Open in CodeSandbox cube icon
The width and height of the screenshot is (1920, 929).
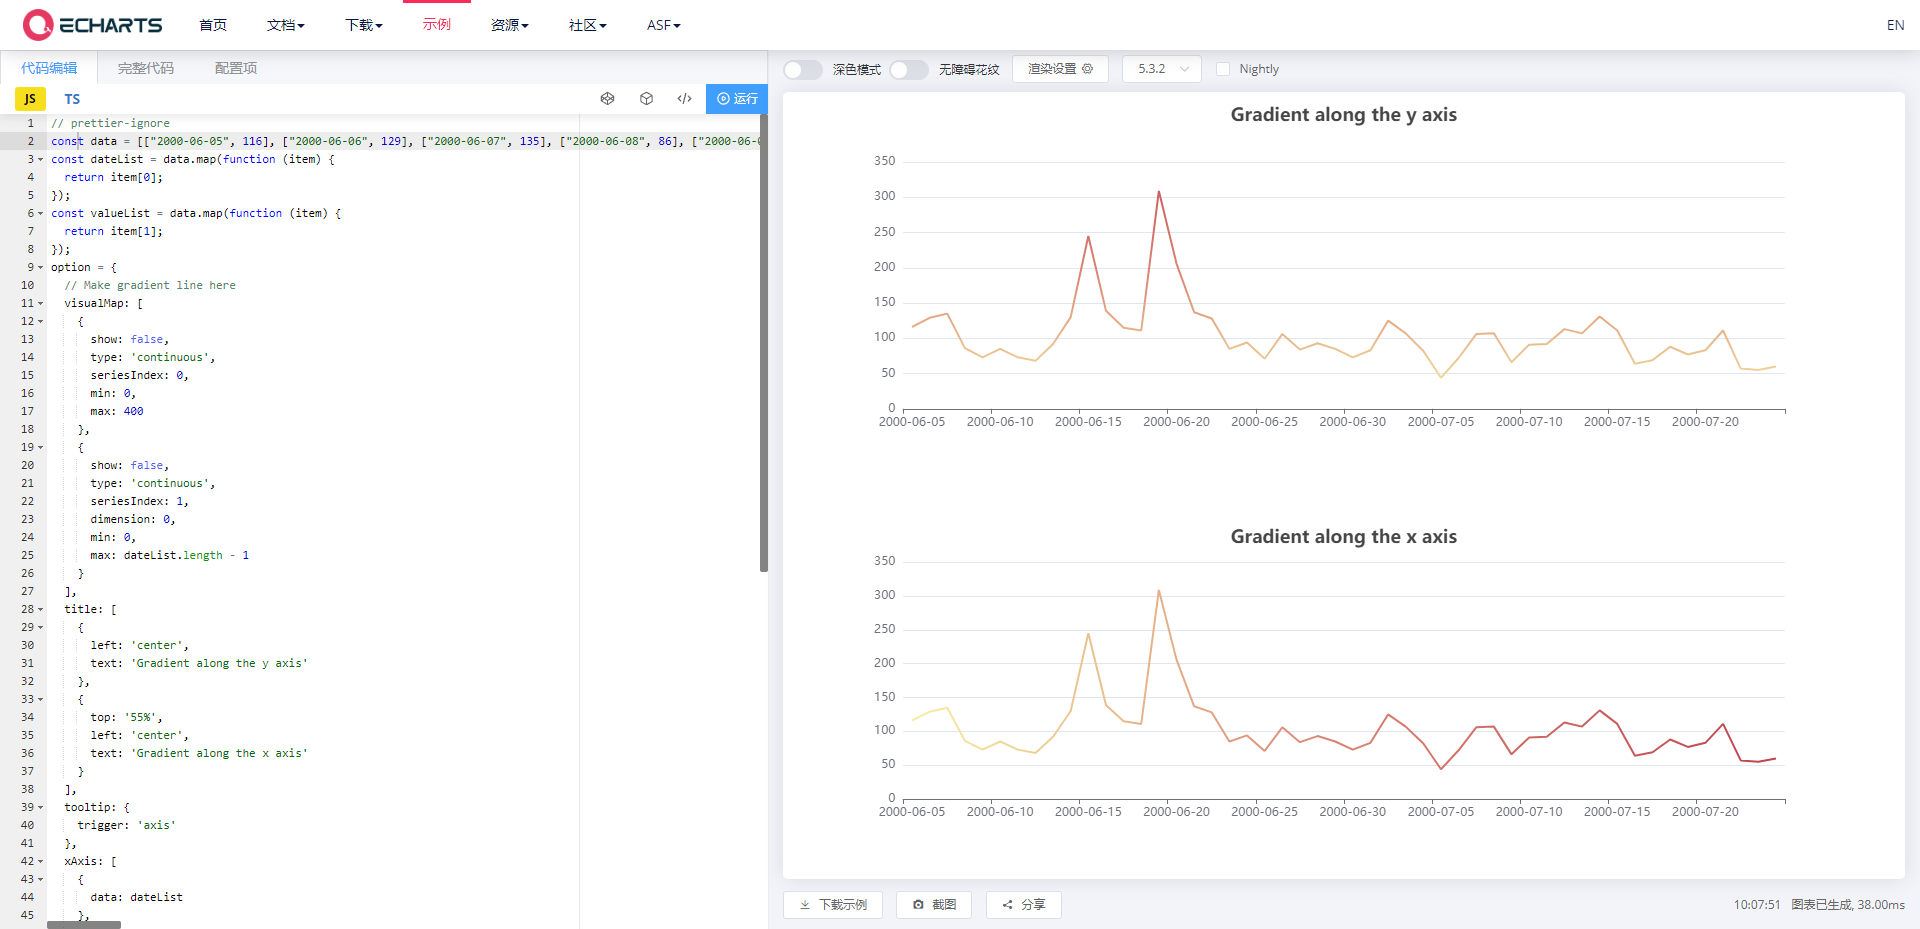646,98
